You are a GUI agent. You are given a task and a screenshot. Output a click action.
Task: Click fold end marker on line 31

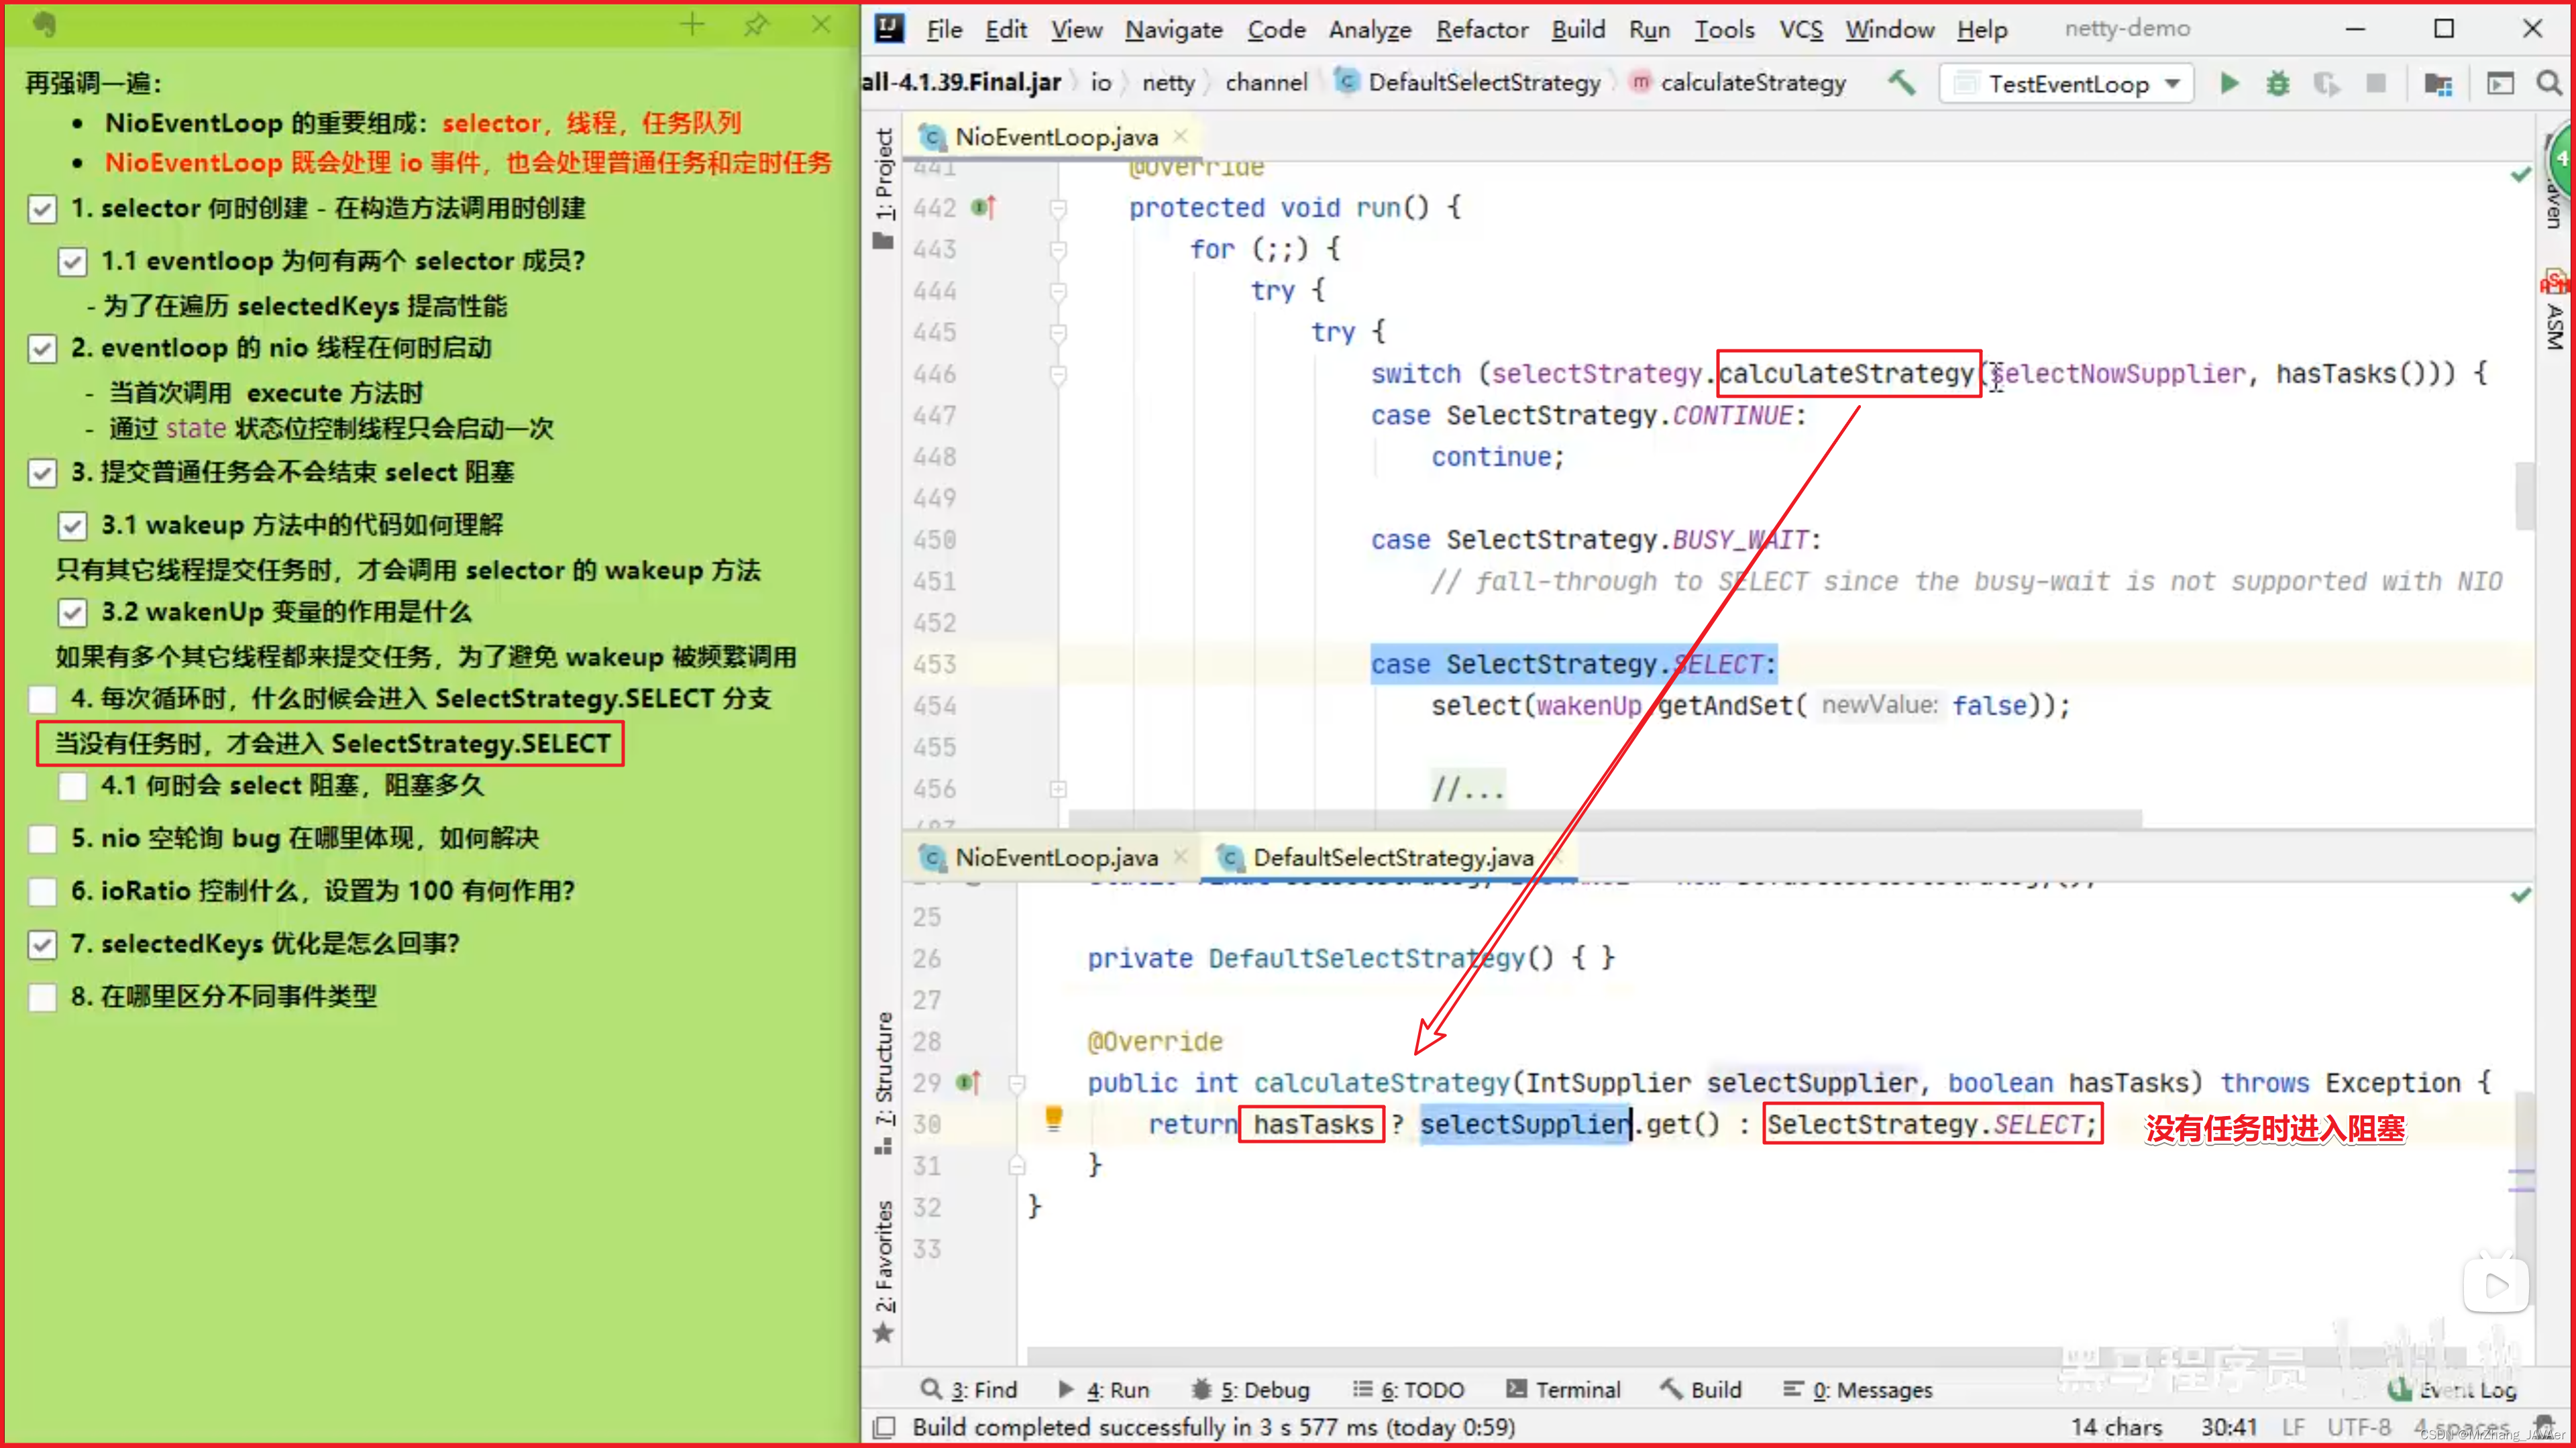click(x=1017, y=1165)
